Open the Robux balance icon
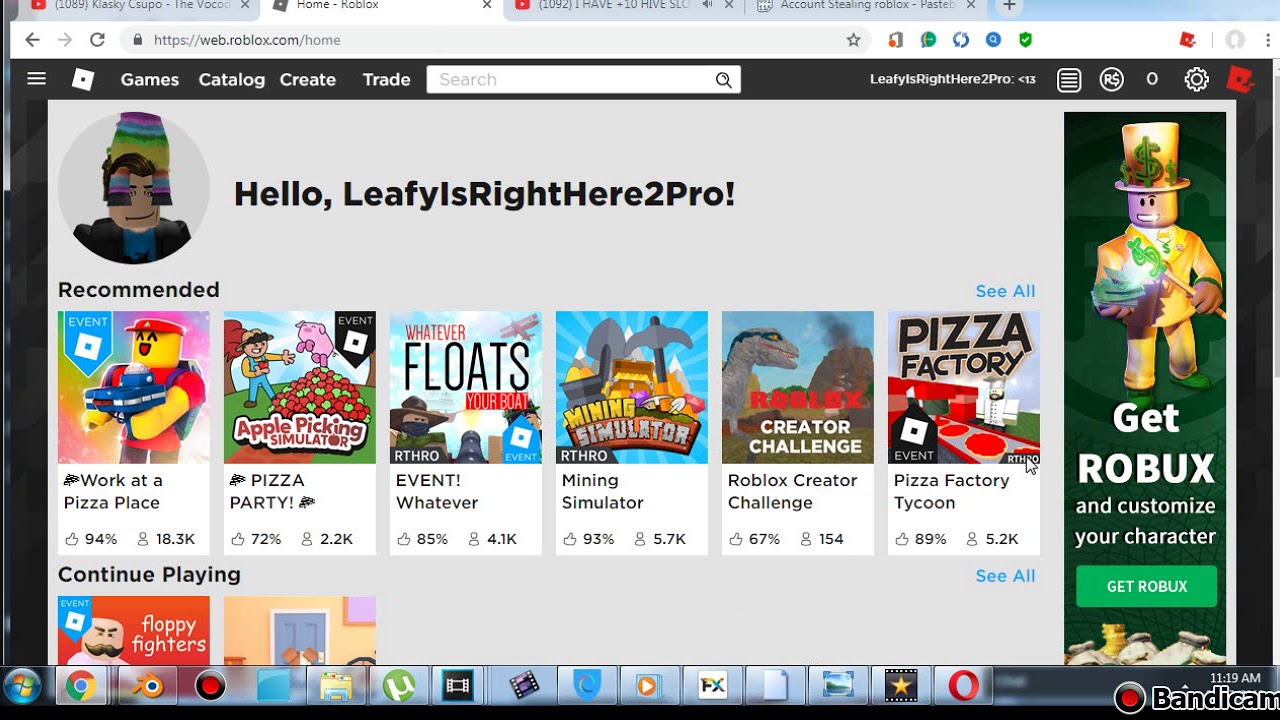This screenshot has width=1280, height=720. (1112, 80)
